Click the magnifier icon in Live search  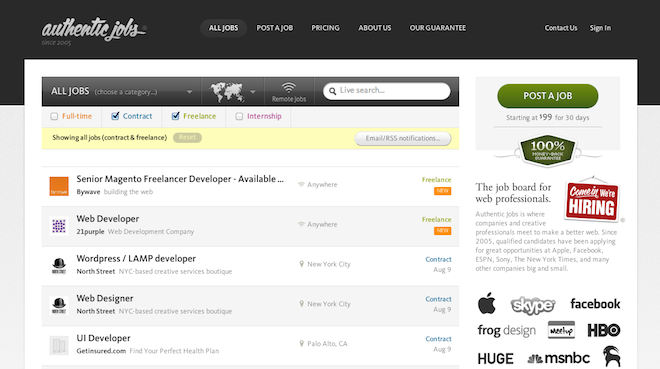click(333, 91)
